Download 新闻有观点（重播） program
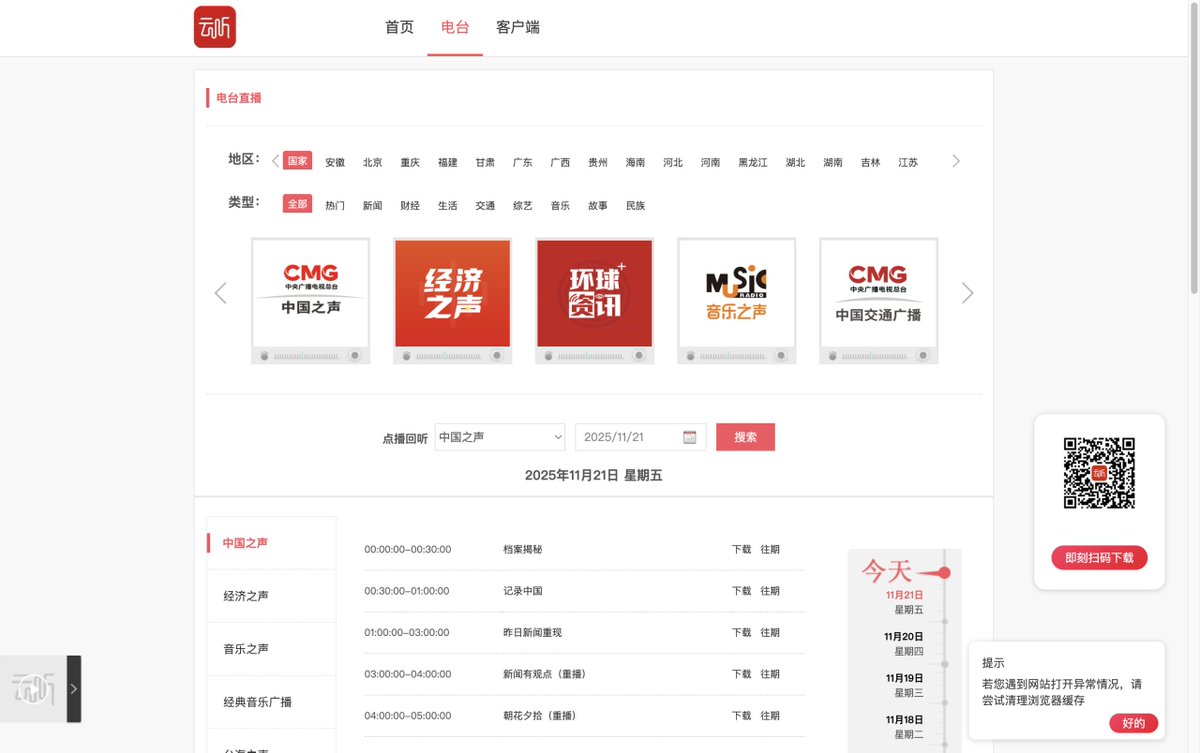 point(741,674)
